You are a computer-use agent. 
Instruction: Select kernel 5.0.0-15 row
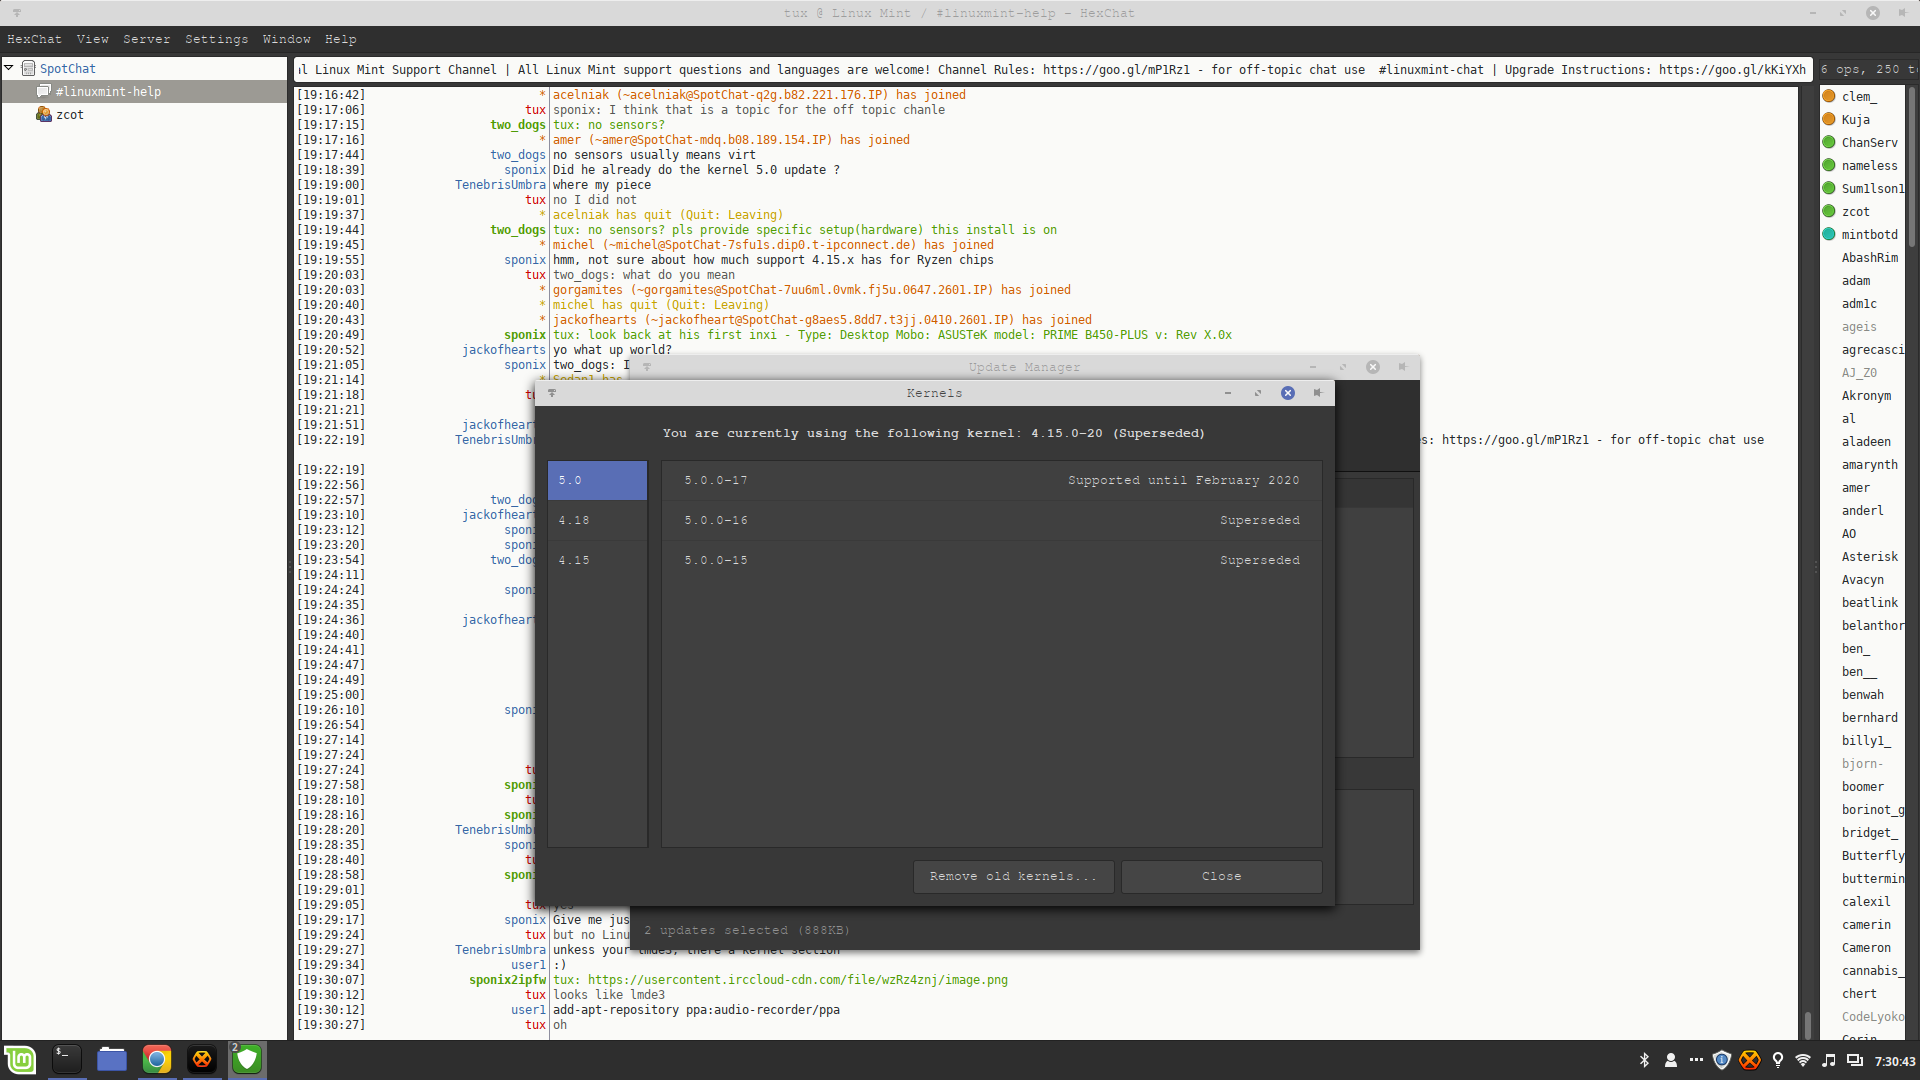tap(991, 560)
